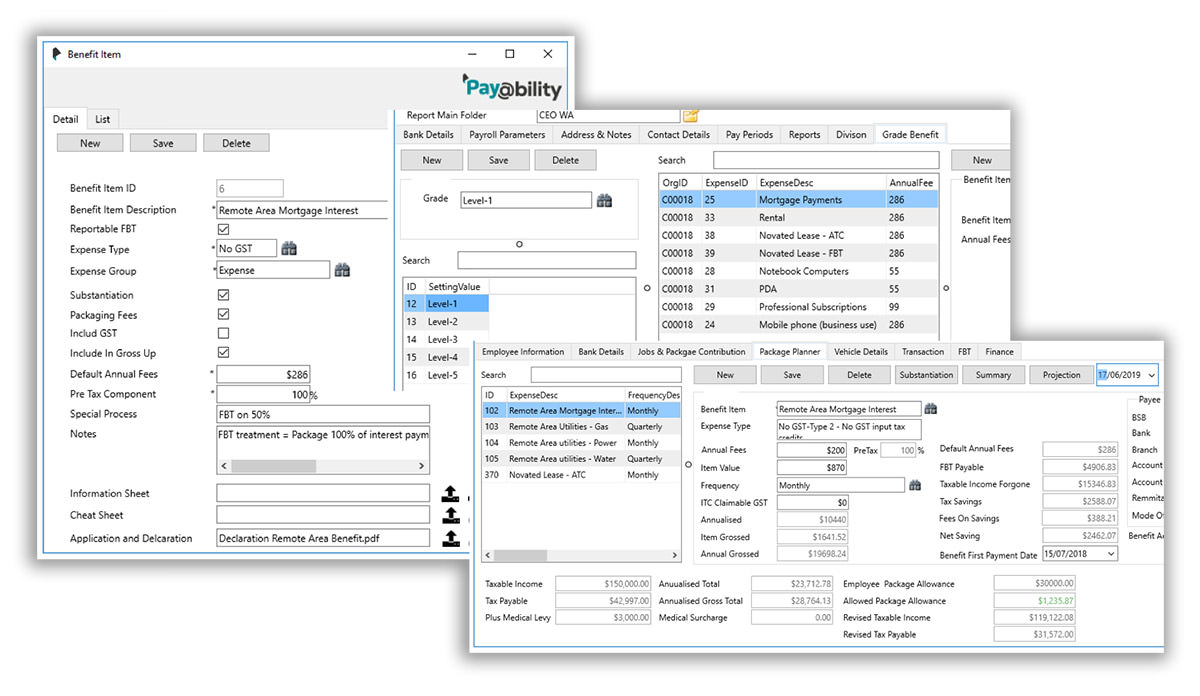This screenshot has height=696, width=1200.
Task: Click right arrow of the Notes scrollbar
Action: (x=423, y=466)
